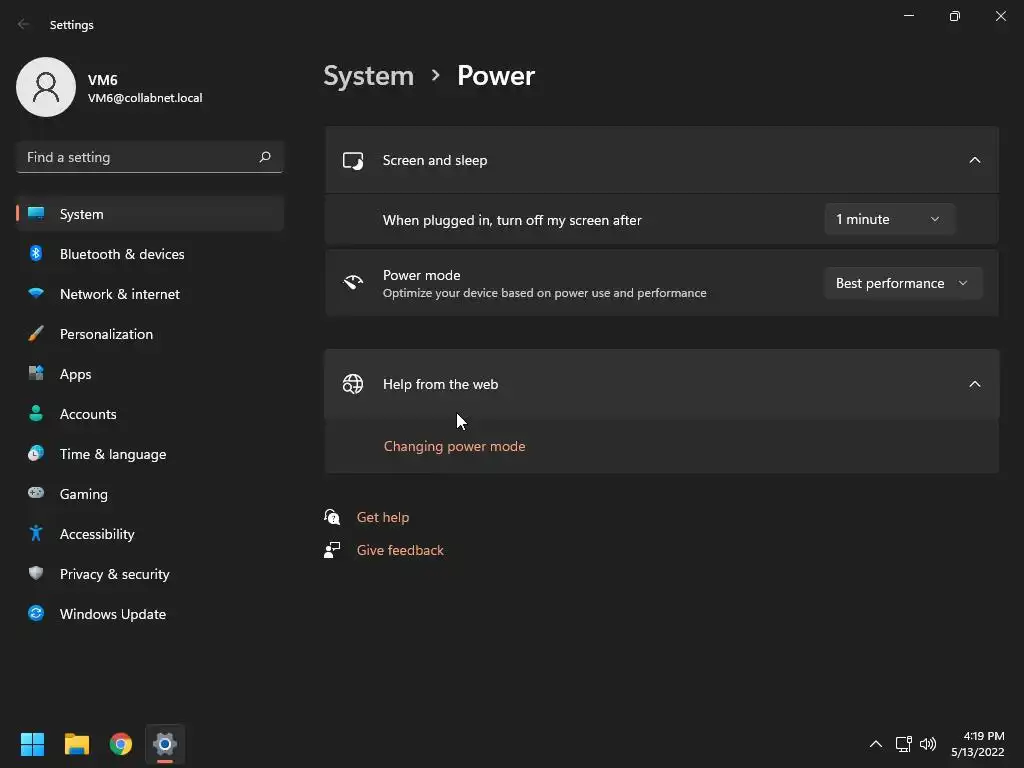Collapse the Help from the web section
Image resolution: width=1024 pixels, height=768 pixels.
[975, 384]
